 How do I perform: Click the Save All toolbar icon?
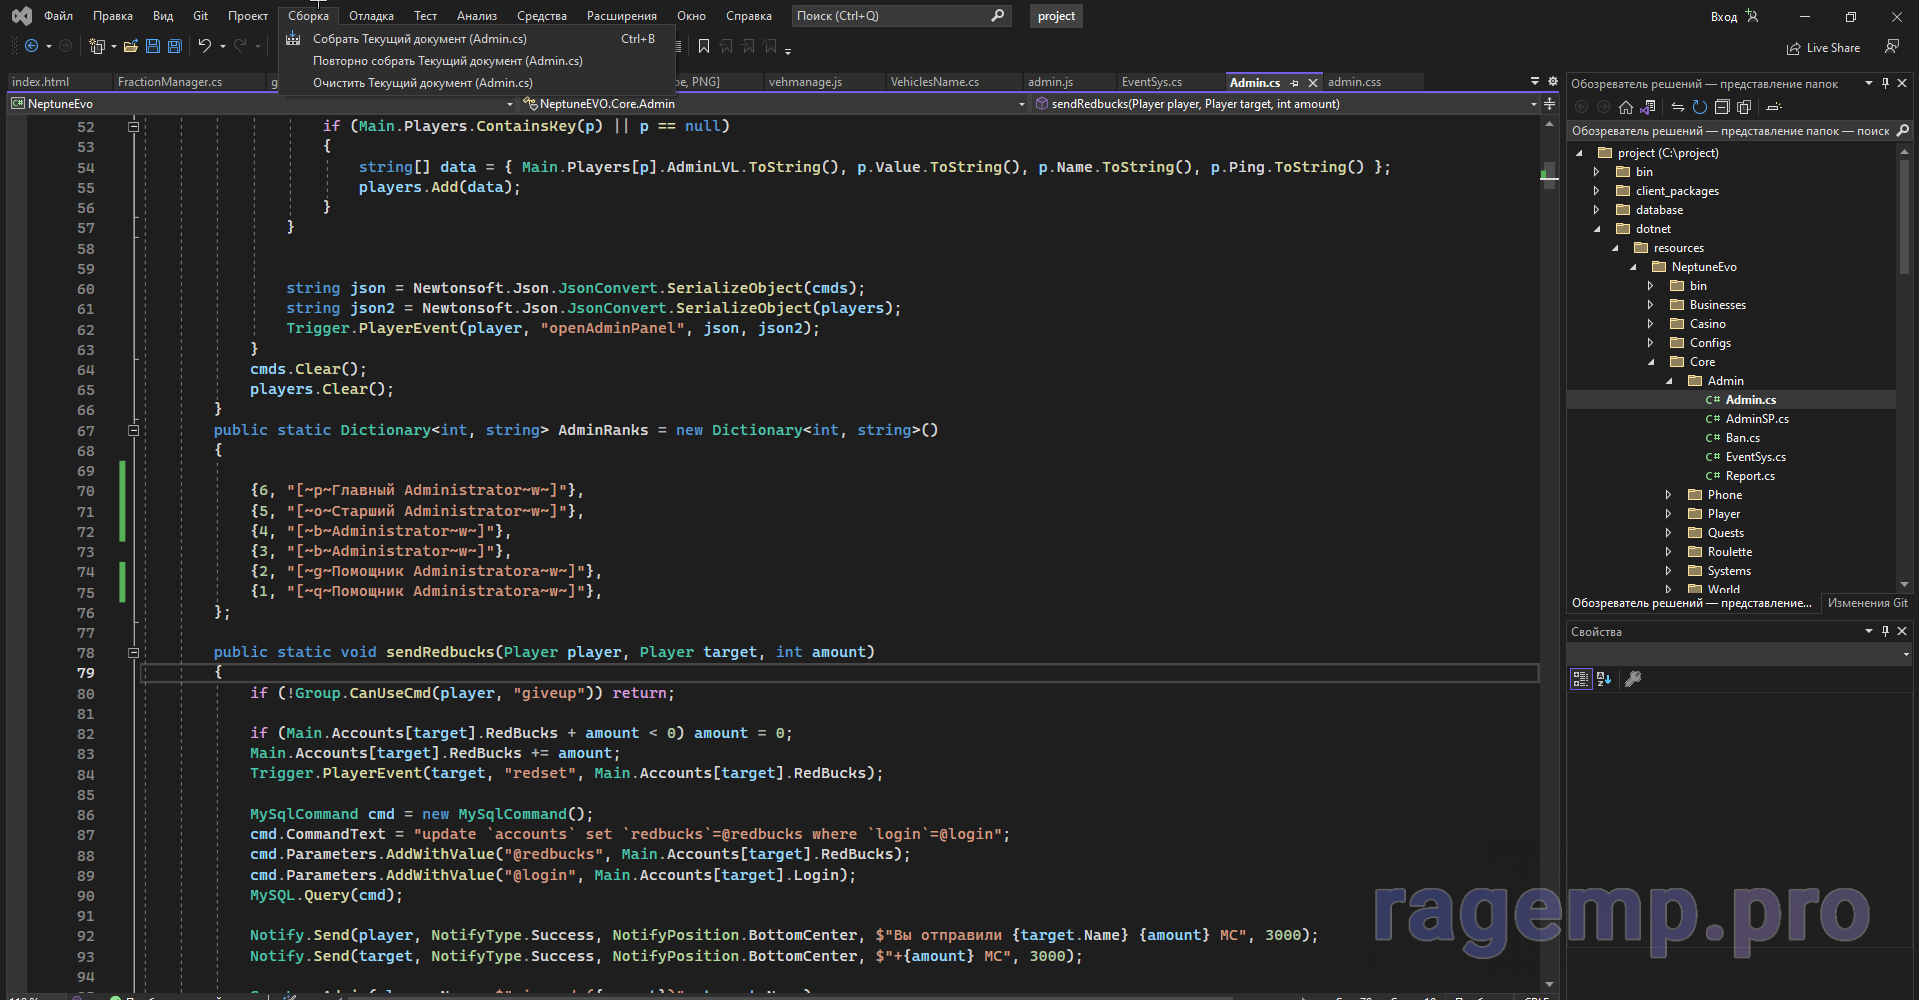coord(175,46)
